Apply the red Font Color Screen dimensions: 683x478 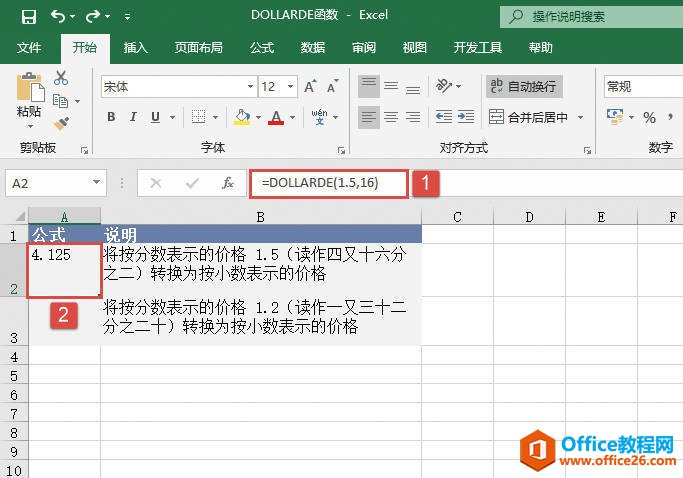(276, 117)
